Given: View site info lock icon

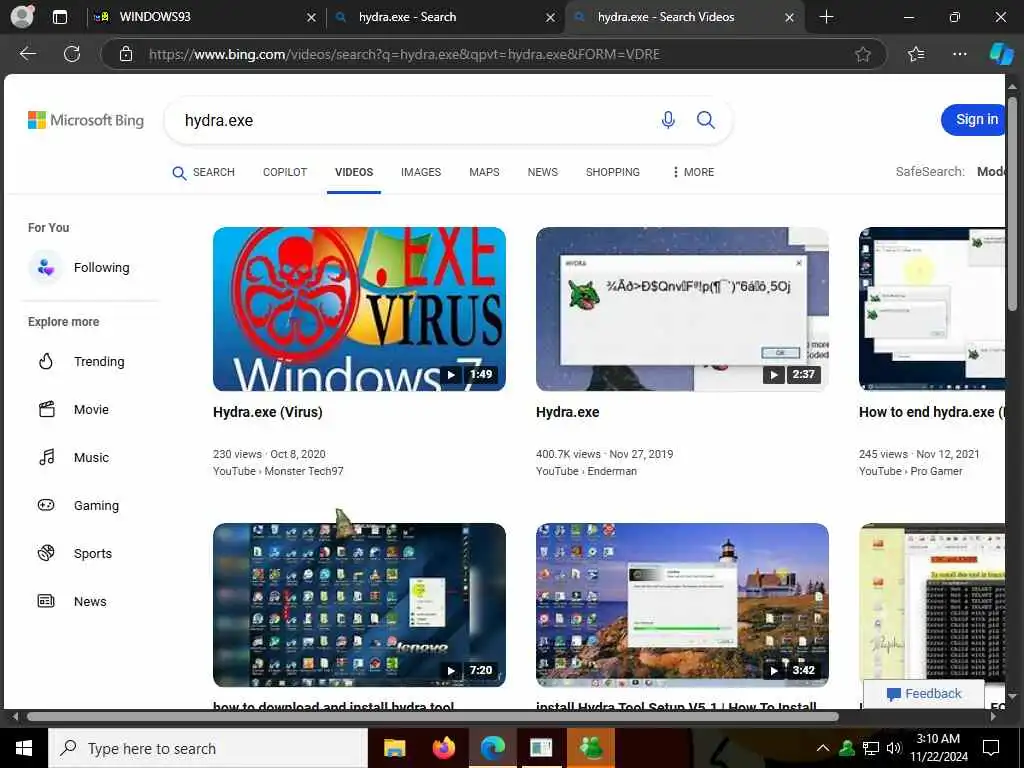Looking at the screenshot, I should pyautogui.click(x=126, y=54).
